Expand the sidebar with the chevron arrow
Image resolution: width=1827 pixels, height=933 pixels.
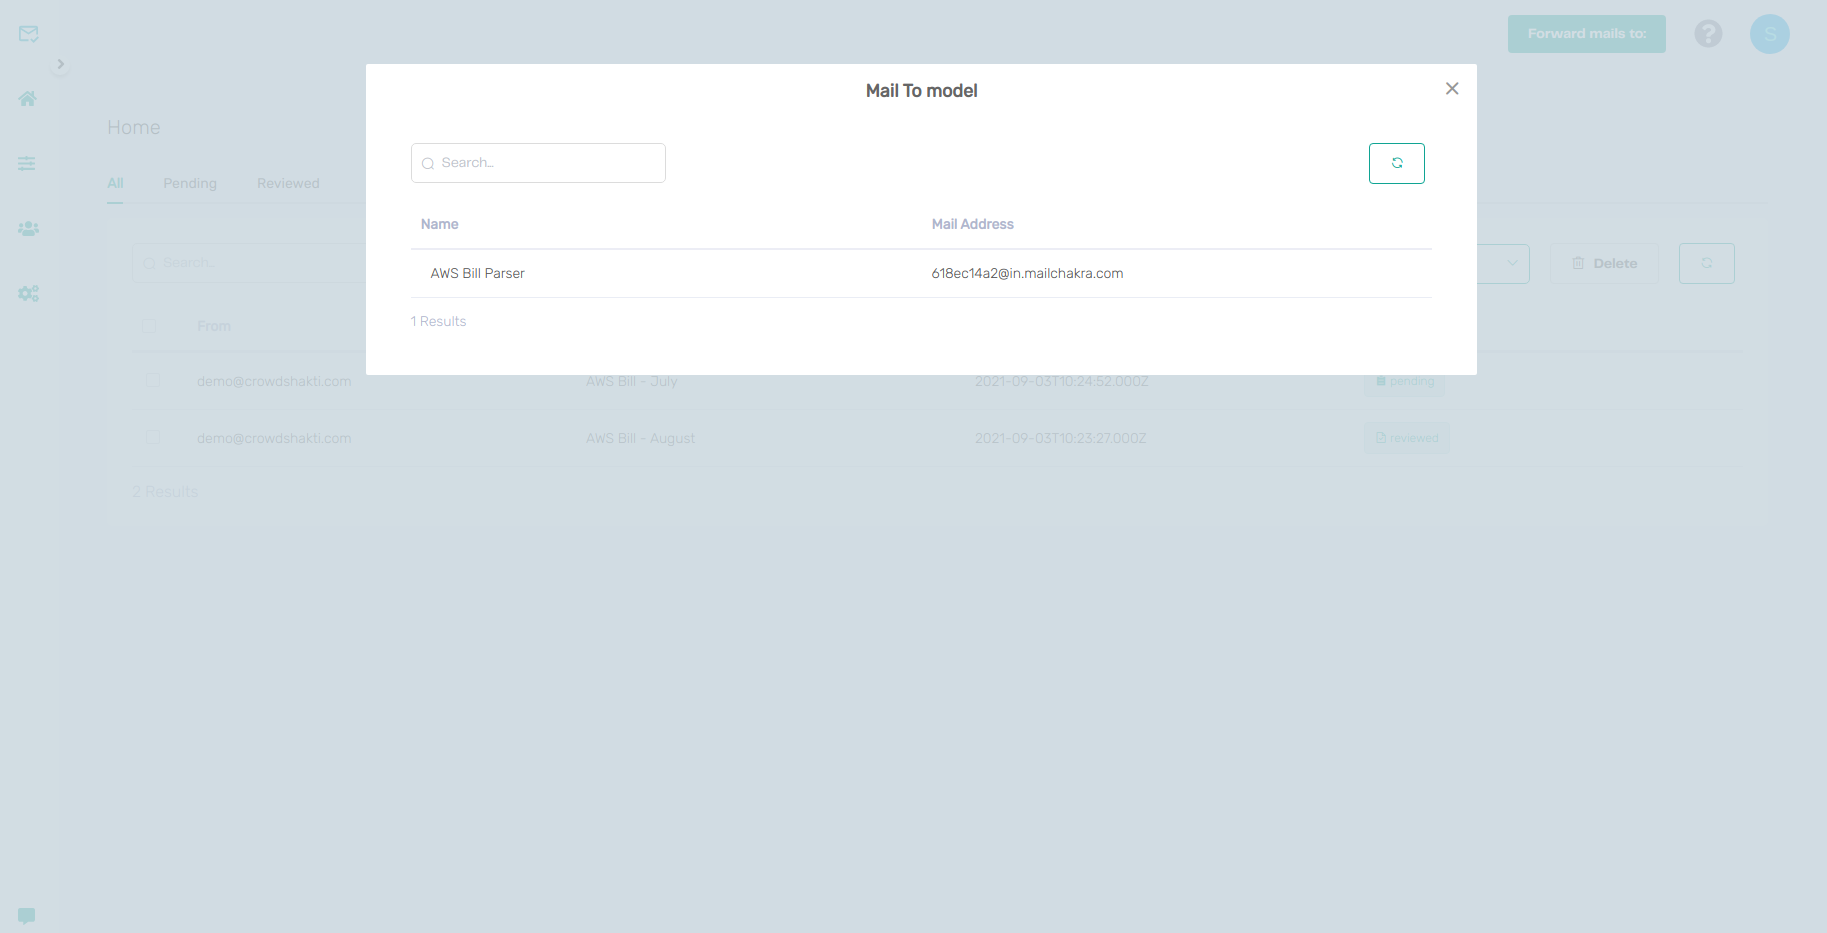pyautogui.click(x=60, y=64)
